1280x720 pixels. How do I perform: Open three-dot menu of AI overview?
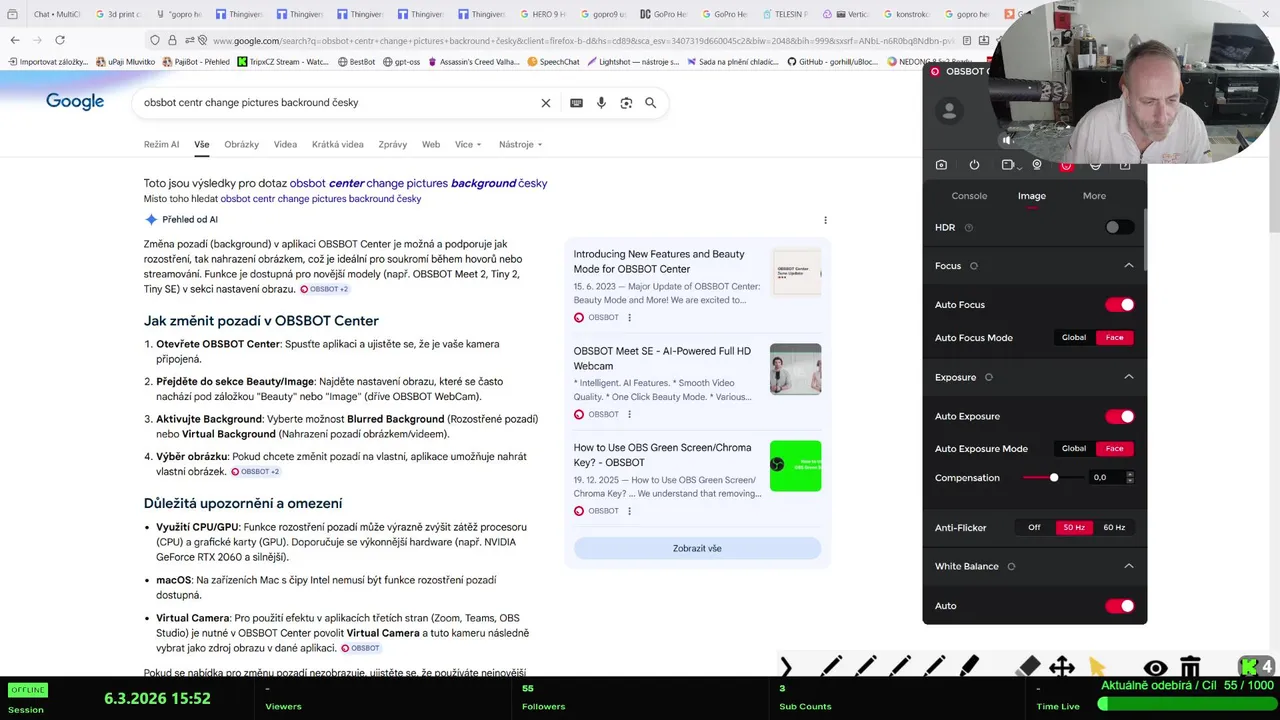click(825, 220)
